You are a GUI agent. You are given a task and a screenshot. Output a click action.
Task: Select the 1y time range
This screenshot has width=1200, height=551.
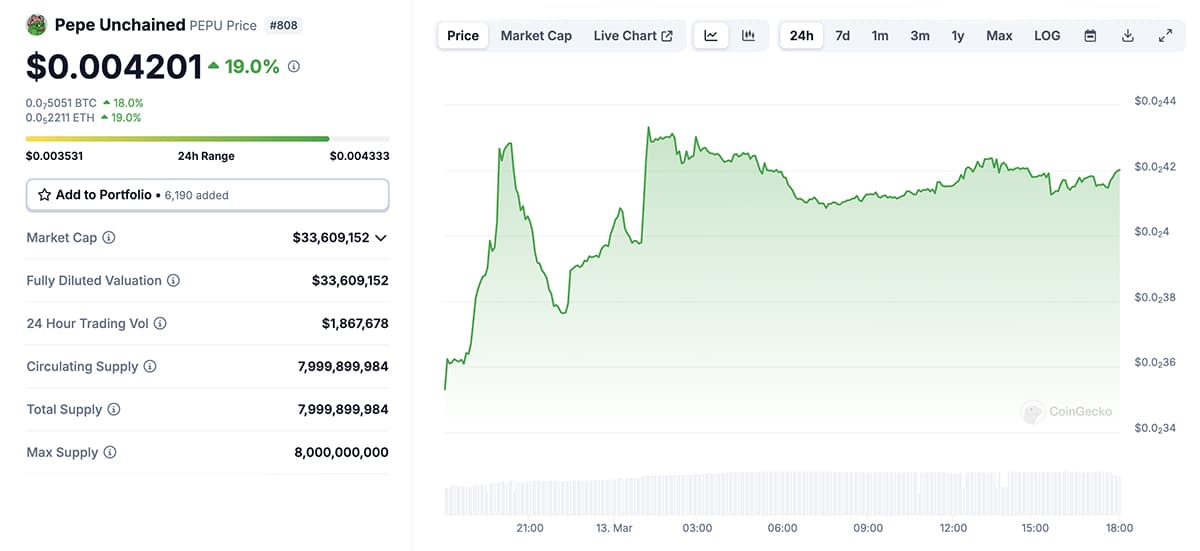pos(958,36)
